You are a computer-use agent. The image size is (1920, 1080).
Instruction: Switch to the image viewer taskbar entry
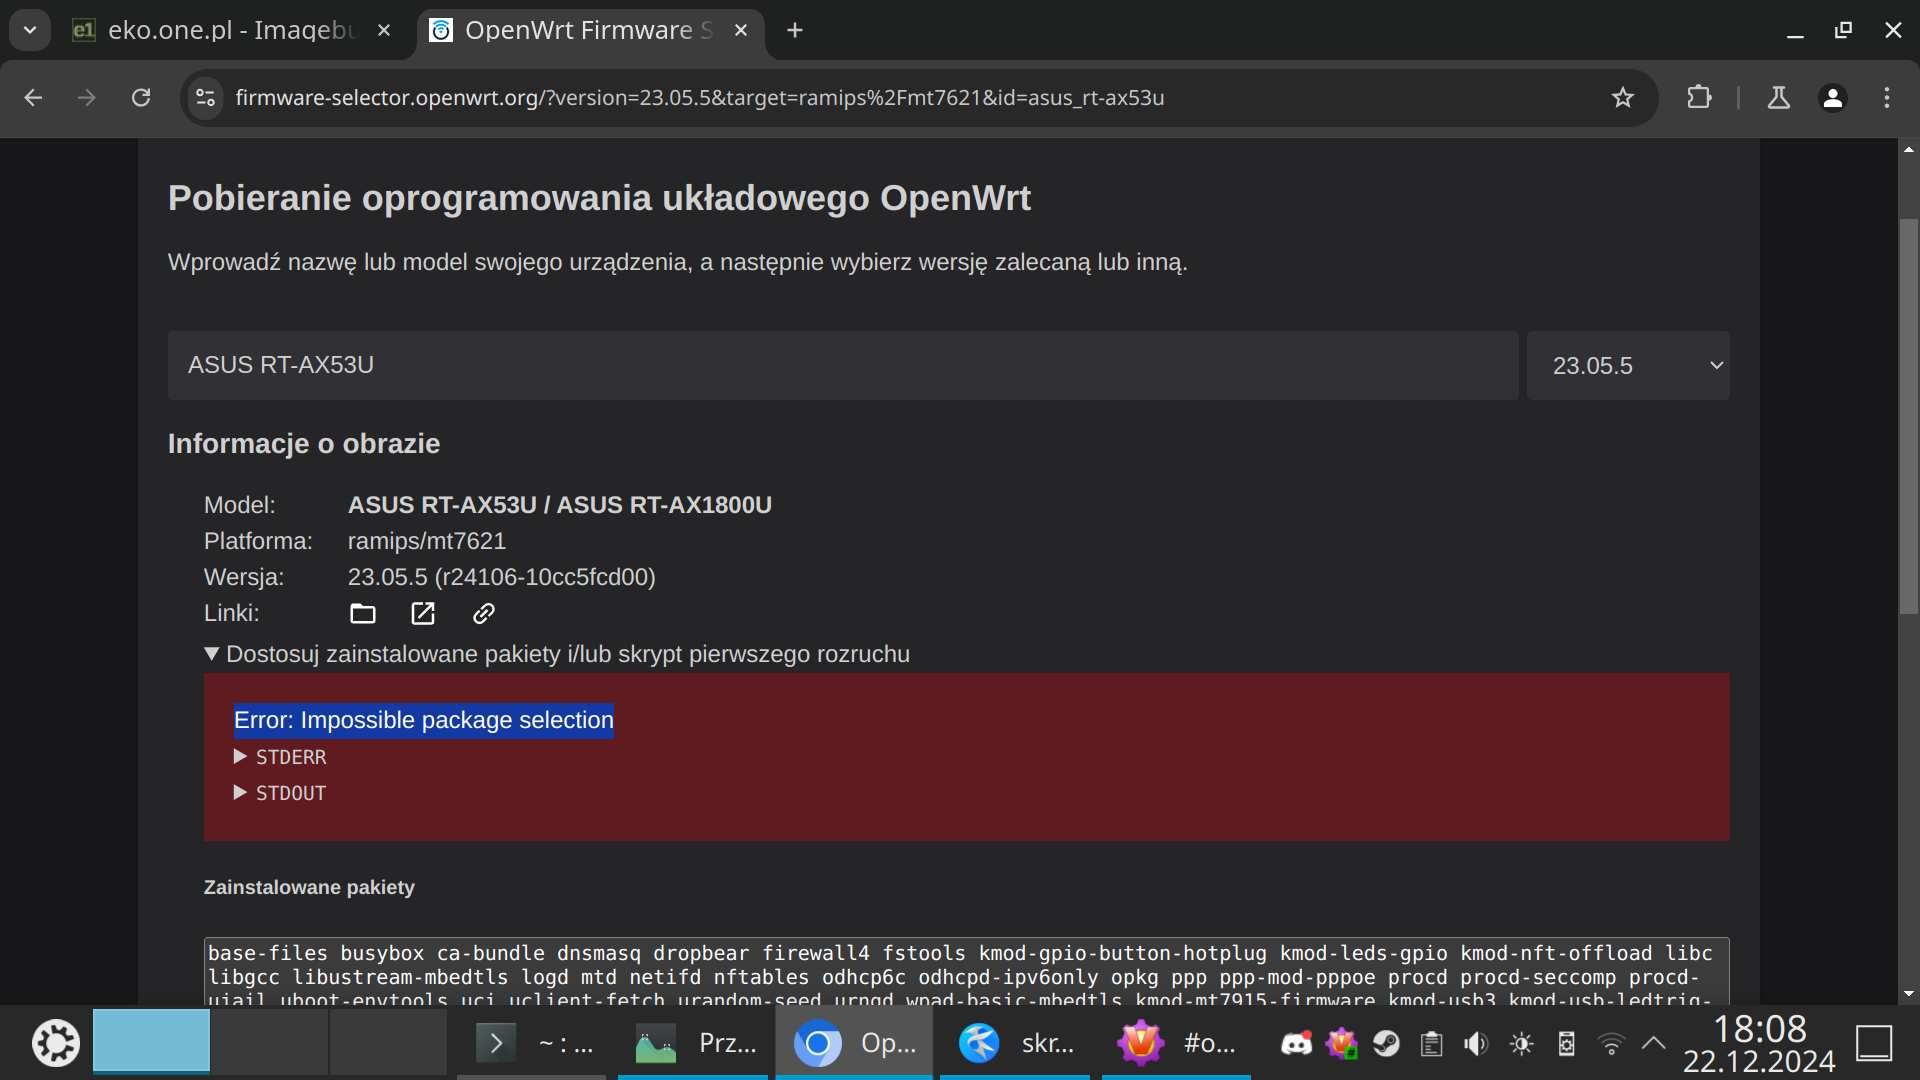(693, 1044)
